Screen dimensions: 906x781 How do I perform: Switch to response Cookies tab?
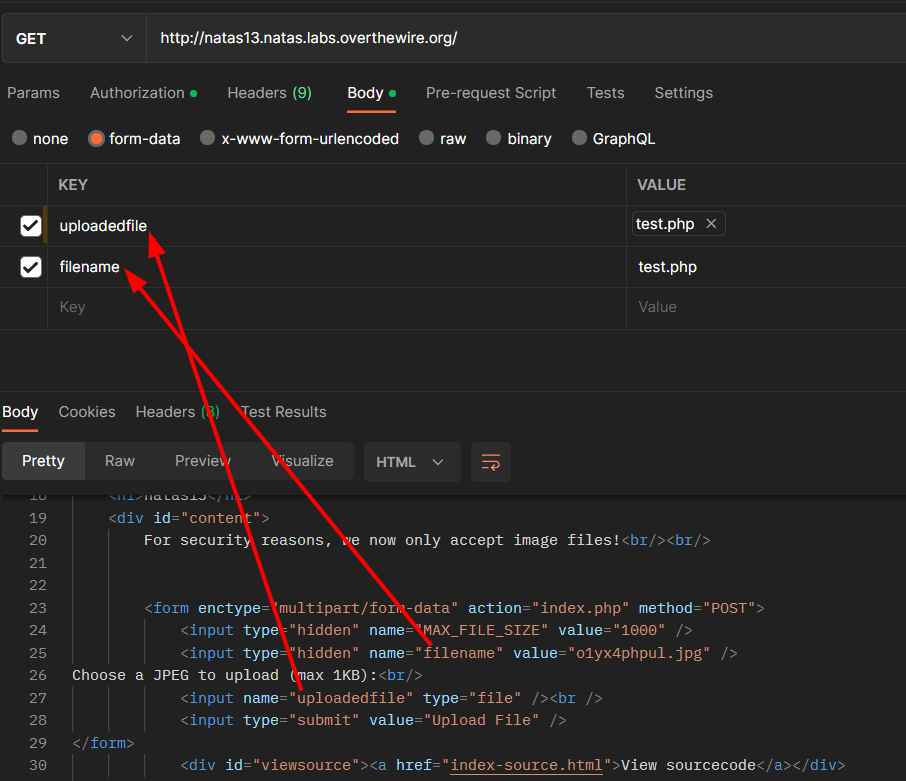coord(87,412)
